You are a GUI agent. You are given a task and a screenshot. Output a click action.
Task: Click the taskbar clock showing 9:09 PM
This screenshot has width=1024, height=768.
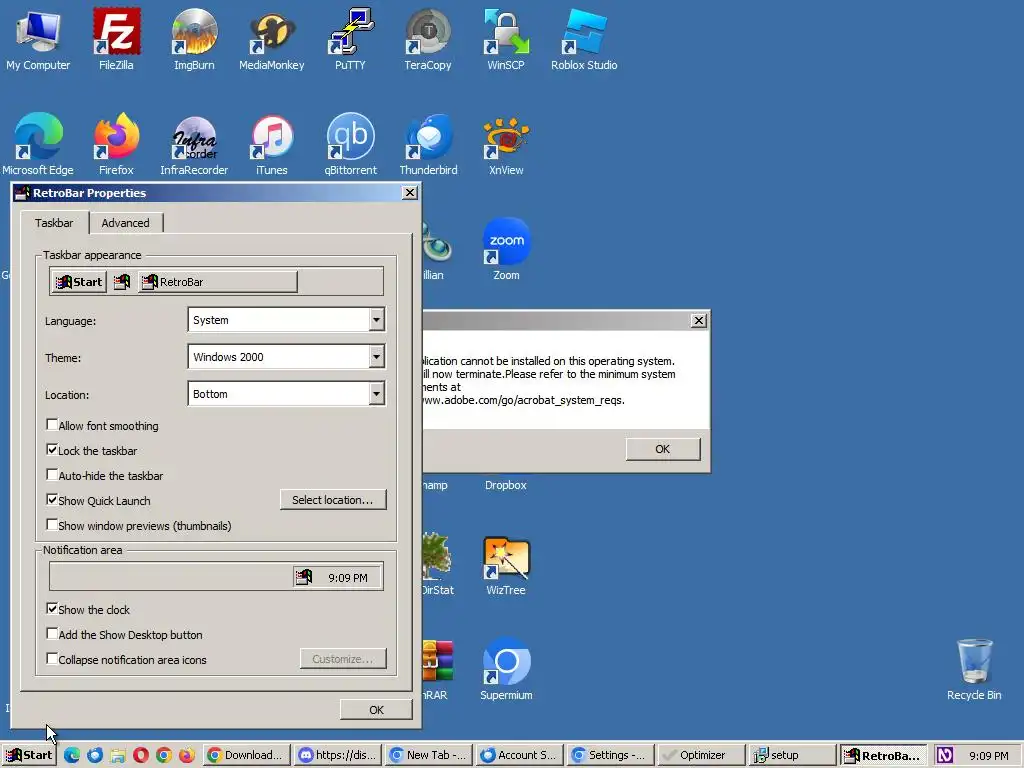[989, 756]
